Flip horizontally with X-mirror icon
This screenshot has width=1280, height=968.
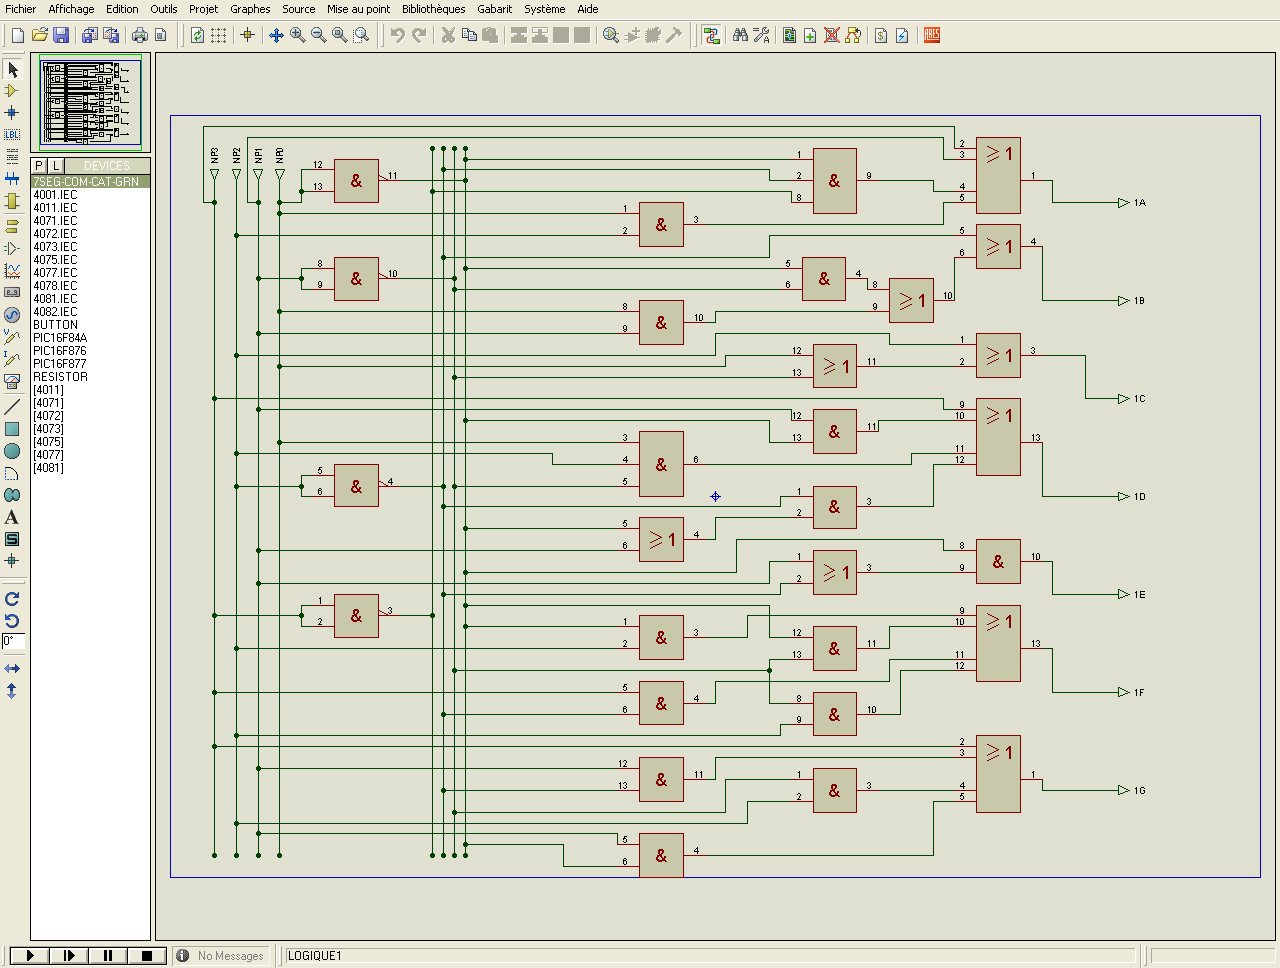pyautogui.click(x=12, y=668)
